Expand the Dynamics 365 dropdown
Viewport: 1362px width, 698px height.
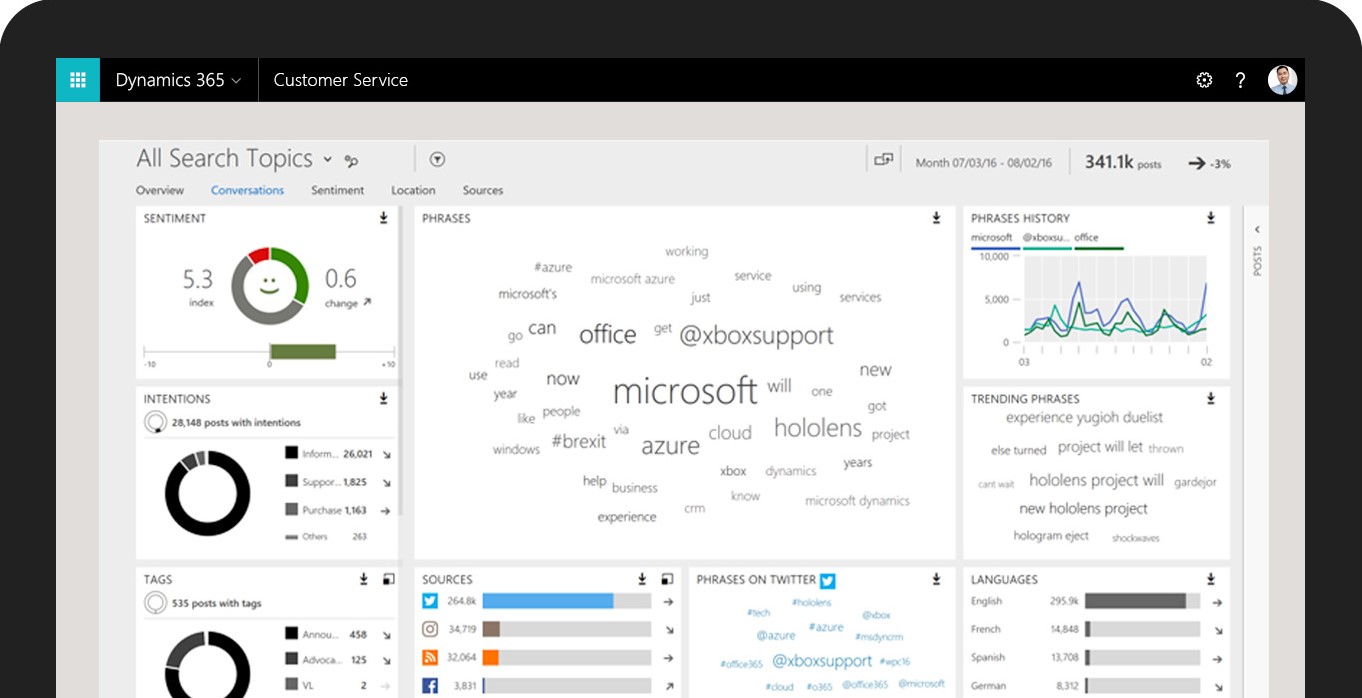tap(178, 80)
